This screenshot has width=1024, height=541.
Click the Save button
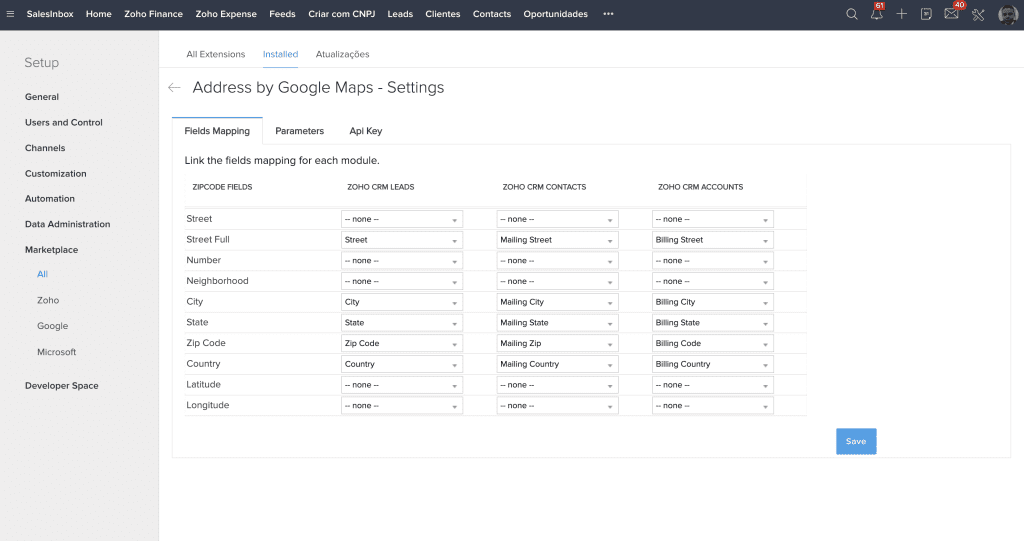point(856,441)
